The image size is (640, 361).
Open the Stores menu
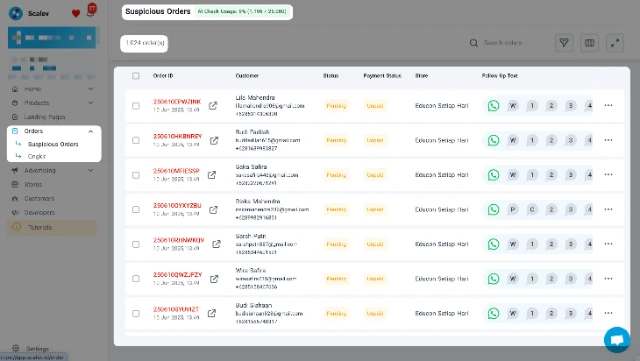point(33,184)
